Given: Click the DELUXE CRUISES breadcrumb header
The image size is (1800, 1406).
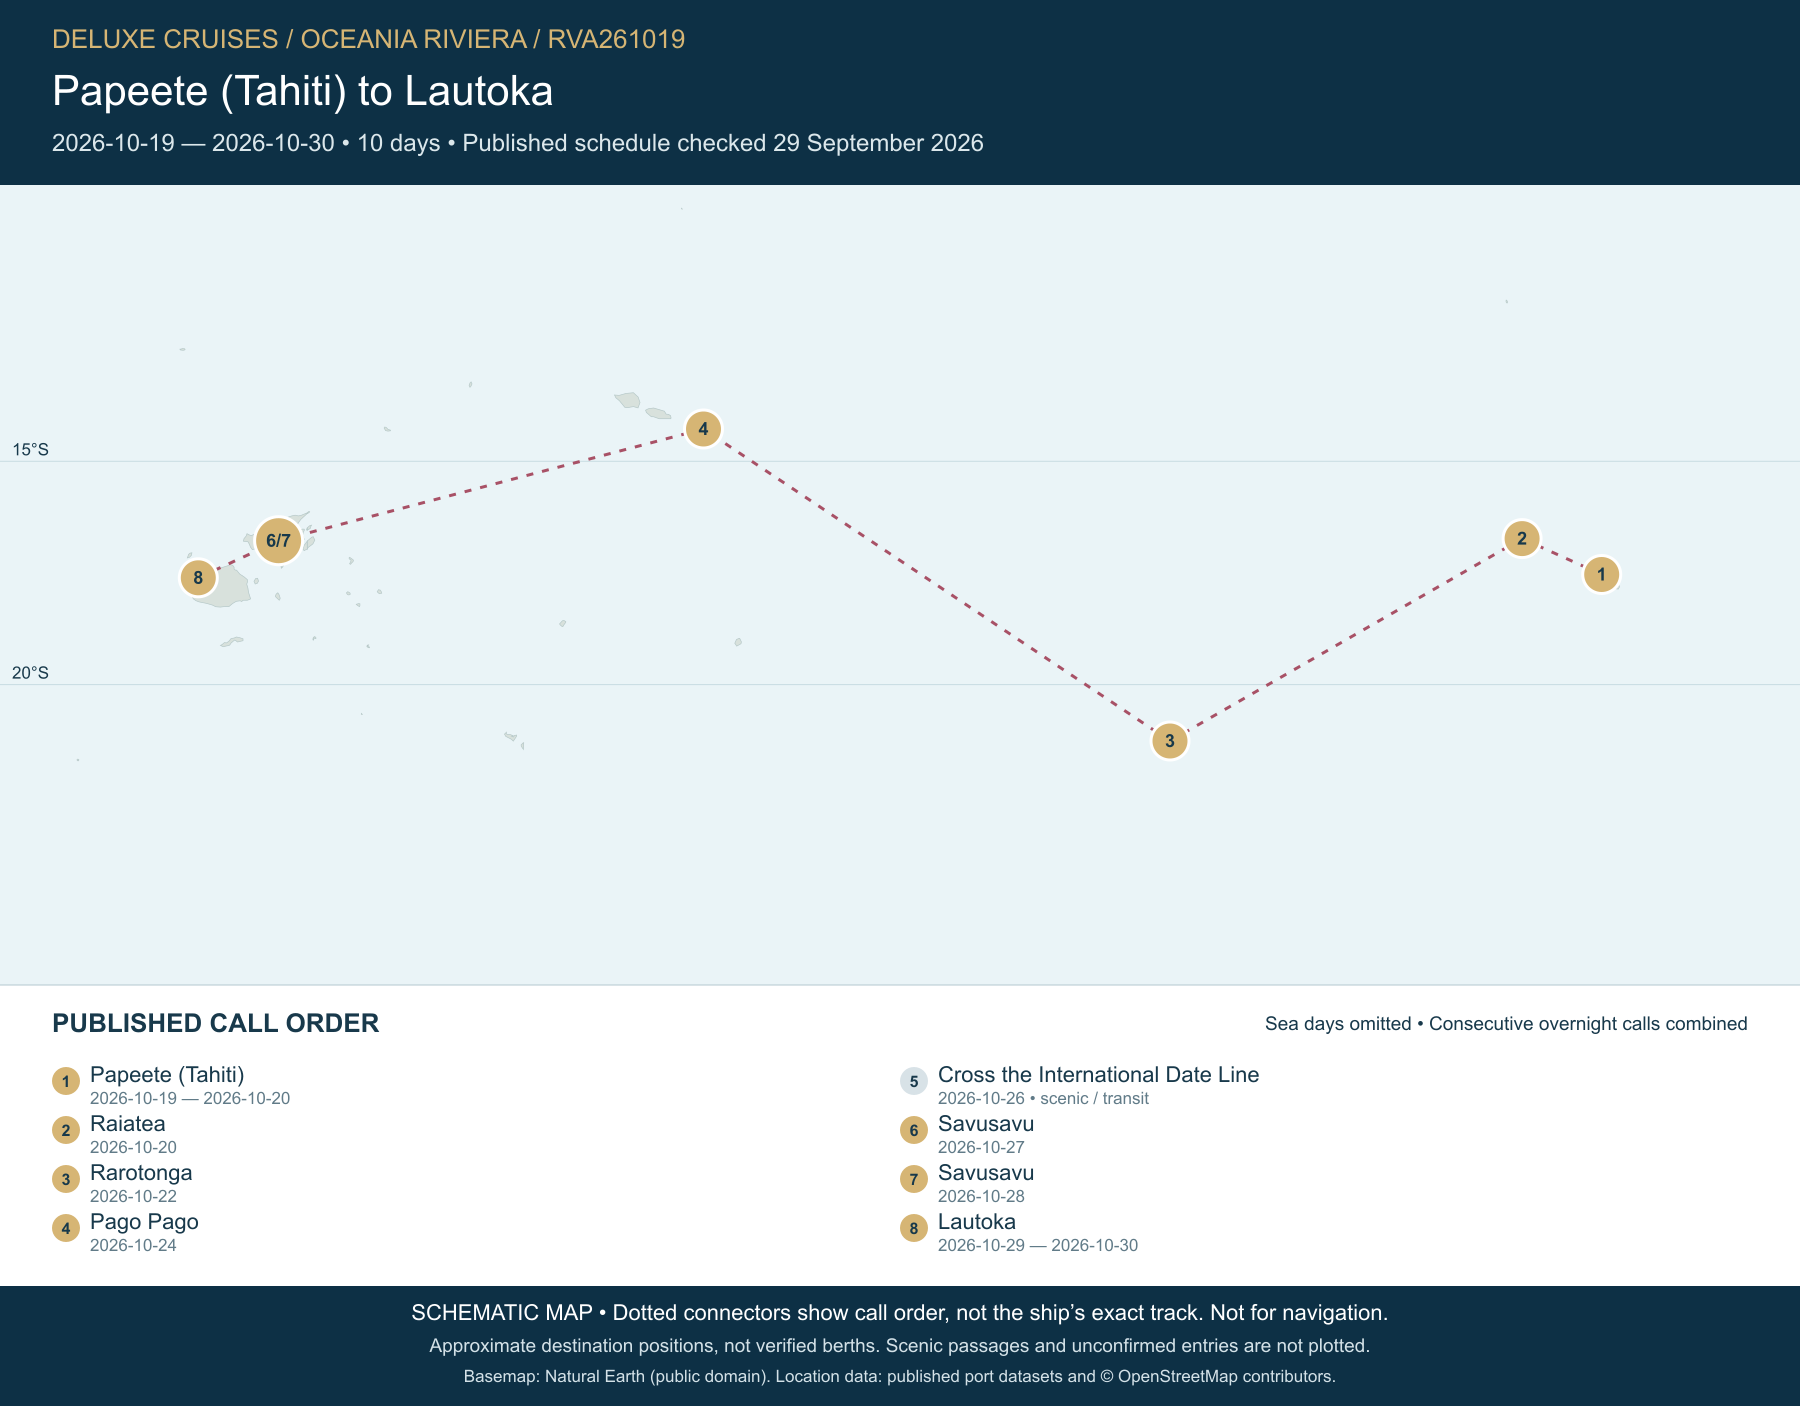Looking at the screenshot, I should point(165,39).
